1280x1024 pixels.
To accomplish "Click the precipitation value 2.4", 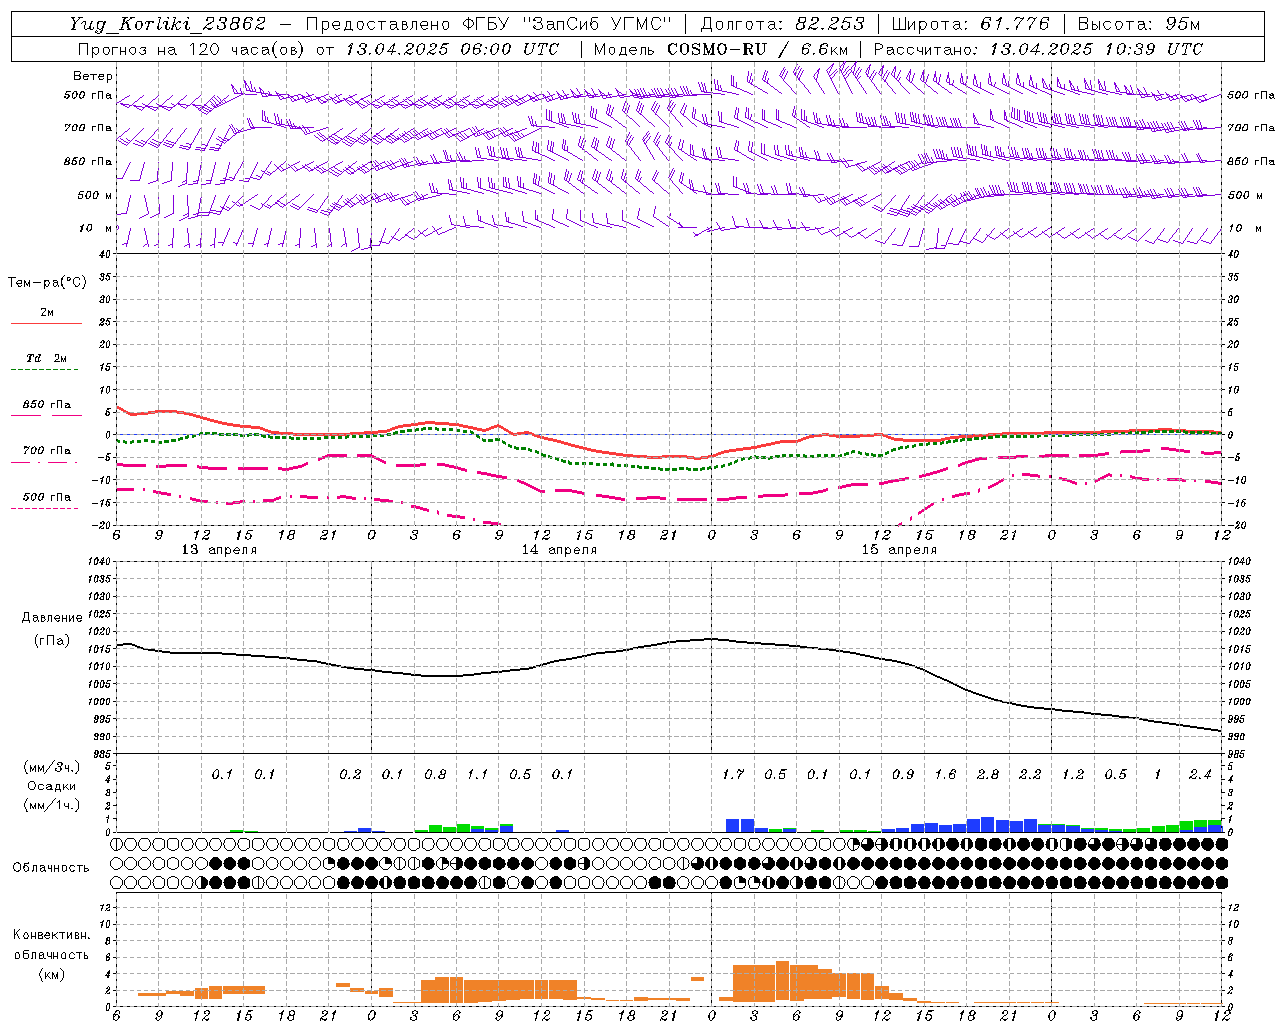I will [1200, 775].
